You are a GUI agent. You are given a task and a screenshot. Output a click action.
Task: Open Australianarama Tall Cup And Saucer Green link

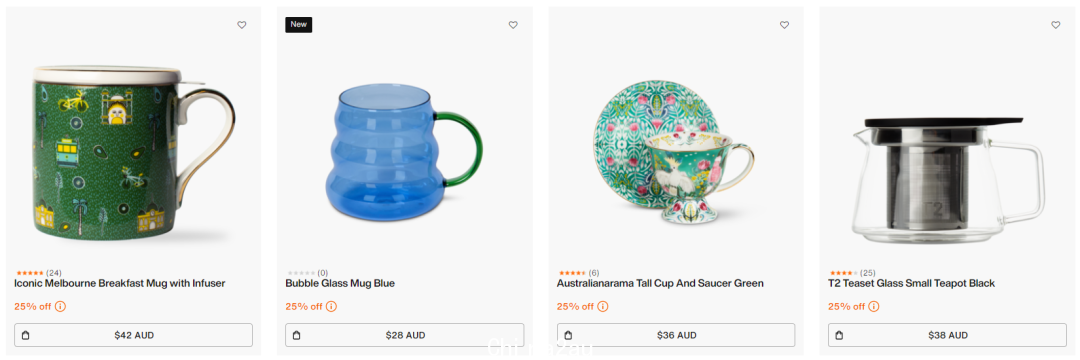point(660,284)
